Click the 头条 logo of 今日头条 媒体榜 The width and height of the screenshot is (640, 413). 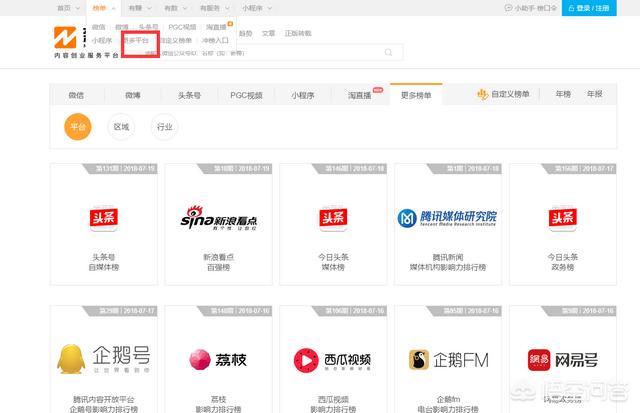[333, 218]
